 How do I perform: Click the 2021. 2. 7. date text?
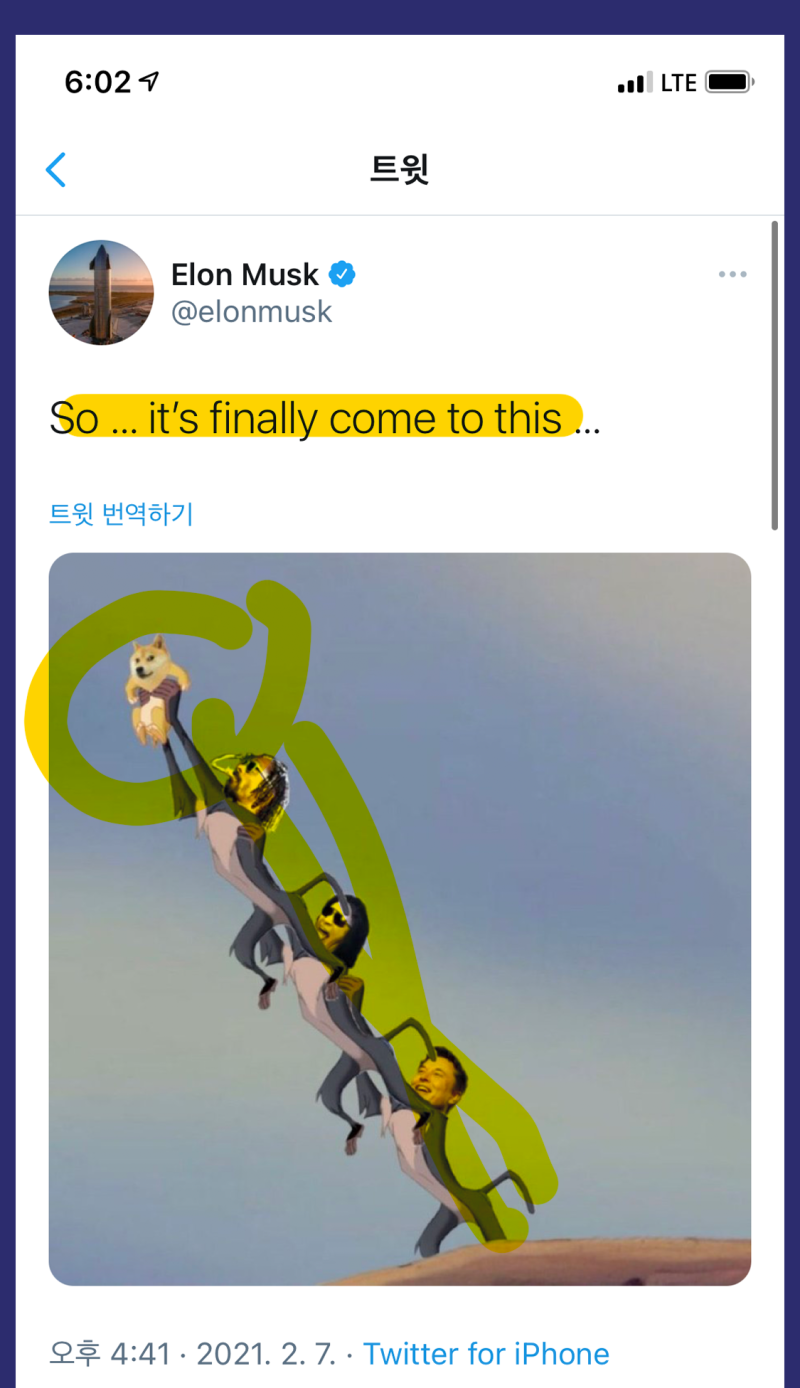tap(266, 1354)
